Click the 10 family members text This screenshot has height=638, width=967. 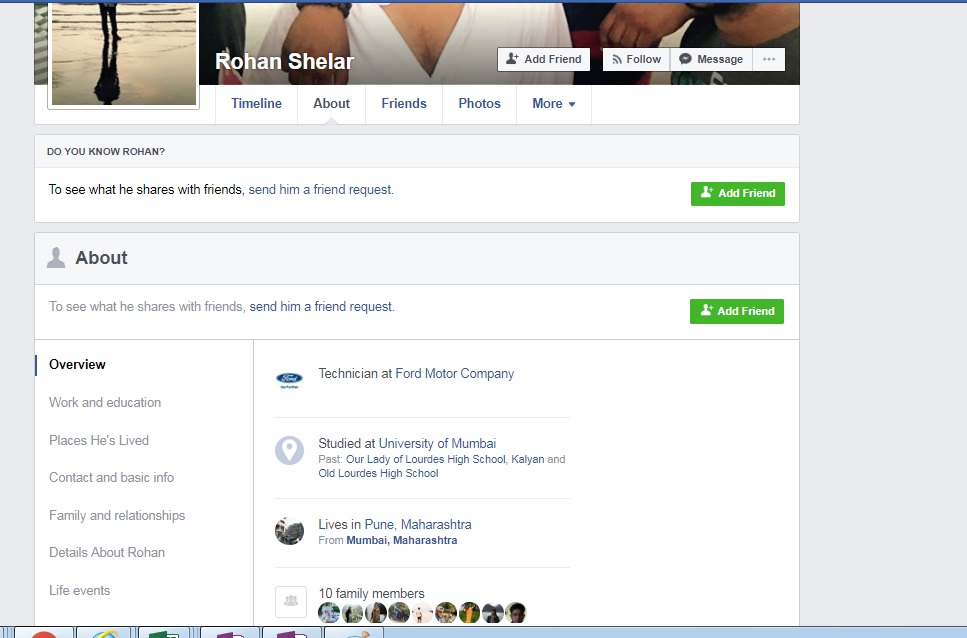[371, 594]
